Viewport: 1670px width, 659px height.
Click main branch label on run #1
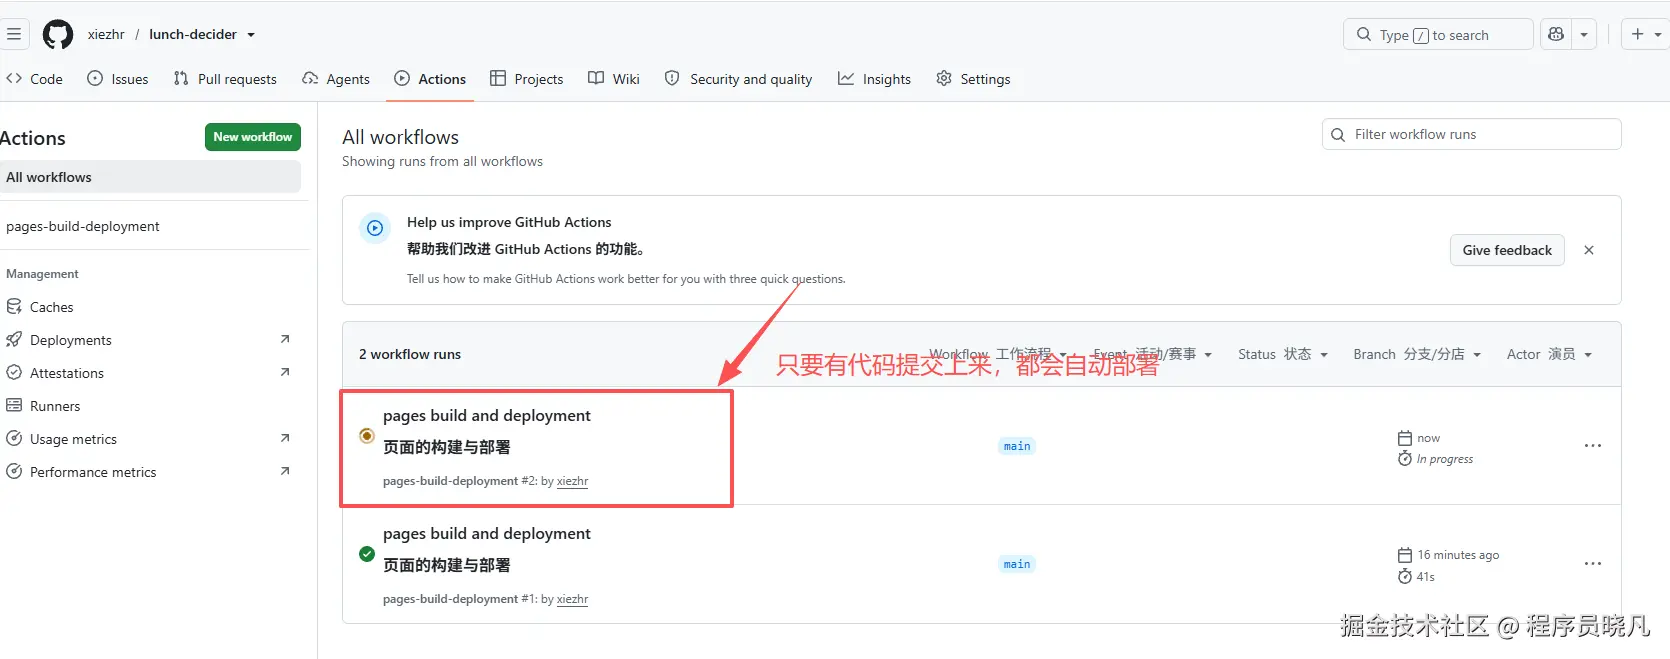coord(1017,564)
